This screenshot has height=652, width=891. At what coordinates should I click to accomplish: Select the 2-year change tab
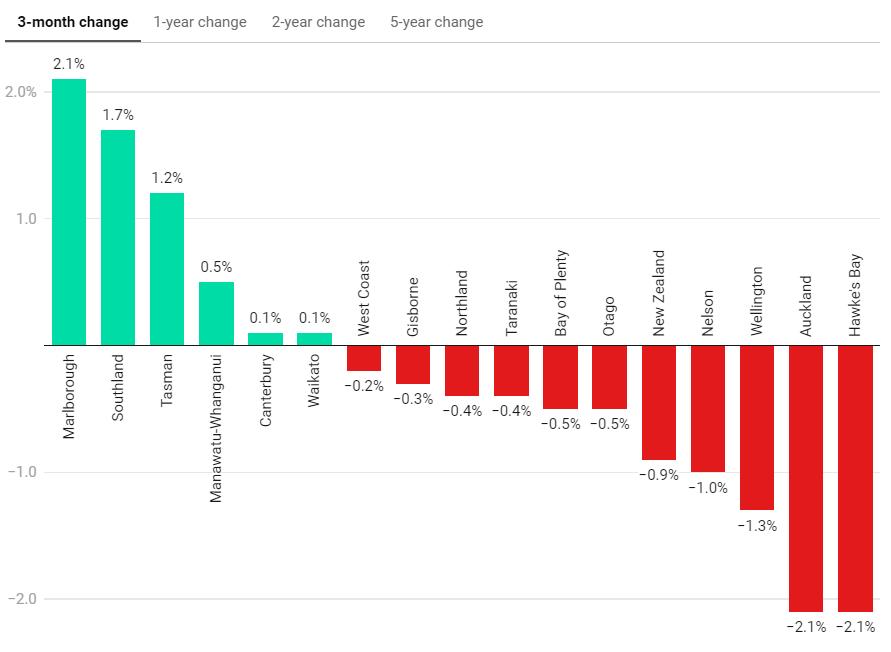[x=318, y=22]
